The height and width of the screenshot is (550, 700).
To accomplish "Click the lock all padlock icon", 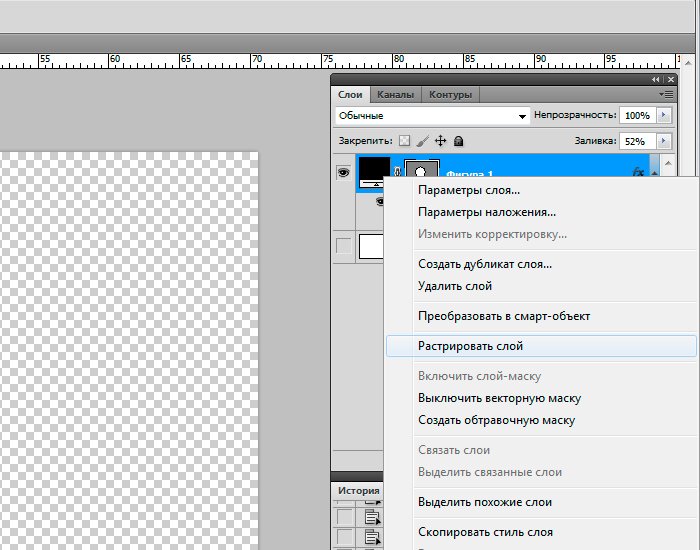I will coord(458,142).
